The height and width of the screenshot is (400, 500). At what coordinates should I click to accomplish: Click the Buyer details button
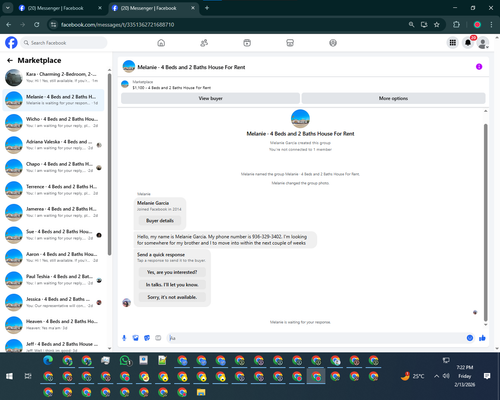(160, 221)
